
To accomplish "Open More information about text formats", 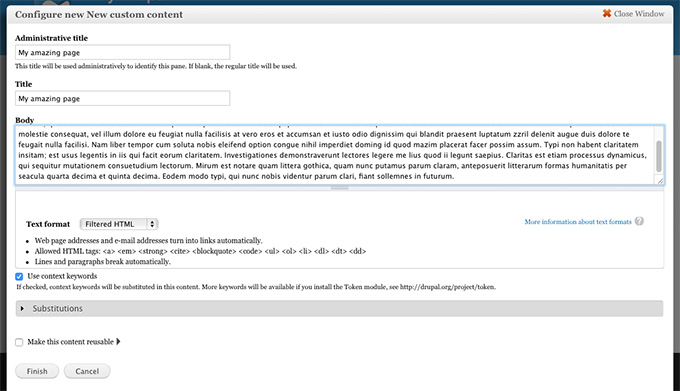I will tap(578, 222).
